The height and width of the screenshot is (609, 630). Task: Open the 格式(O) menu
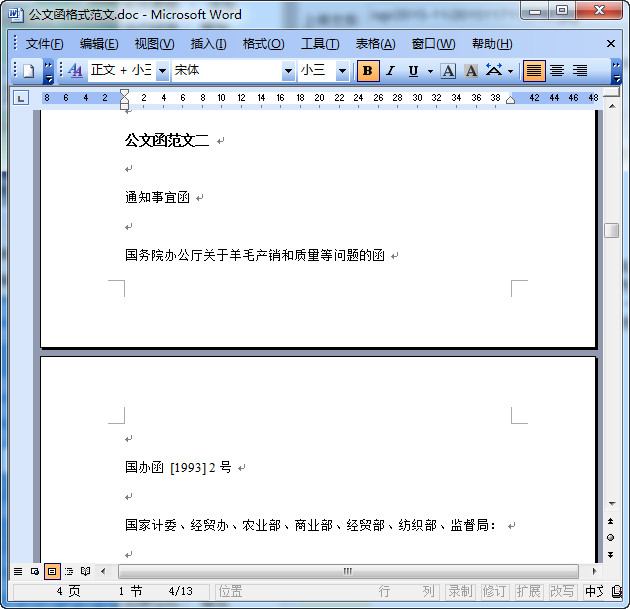264,44
